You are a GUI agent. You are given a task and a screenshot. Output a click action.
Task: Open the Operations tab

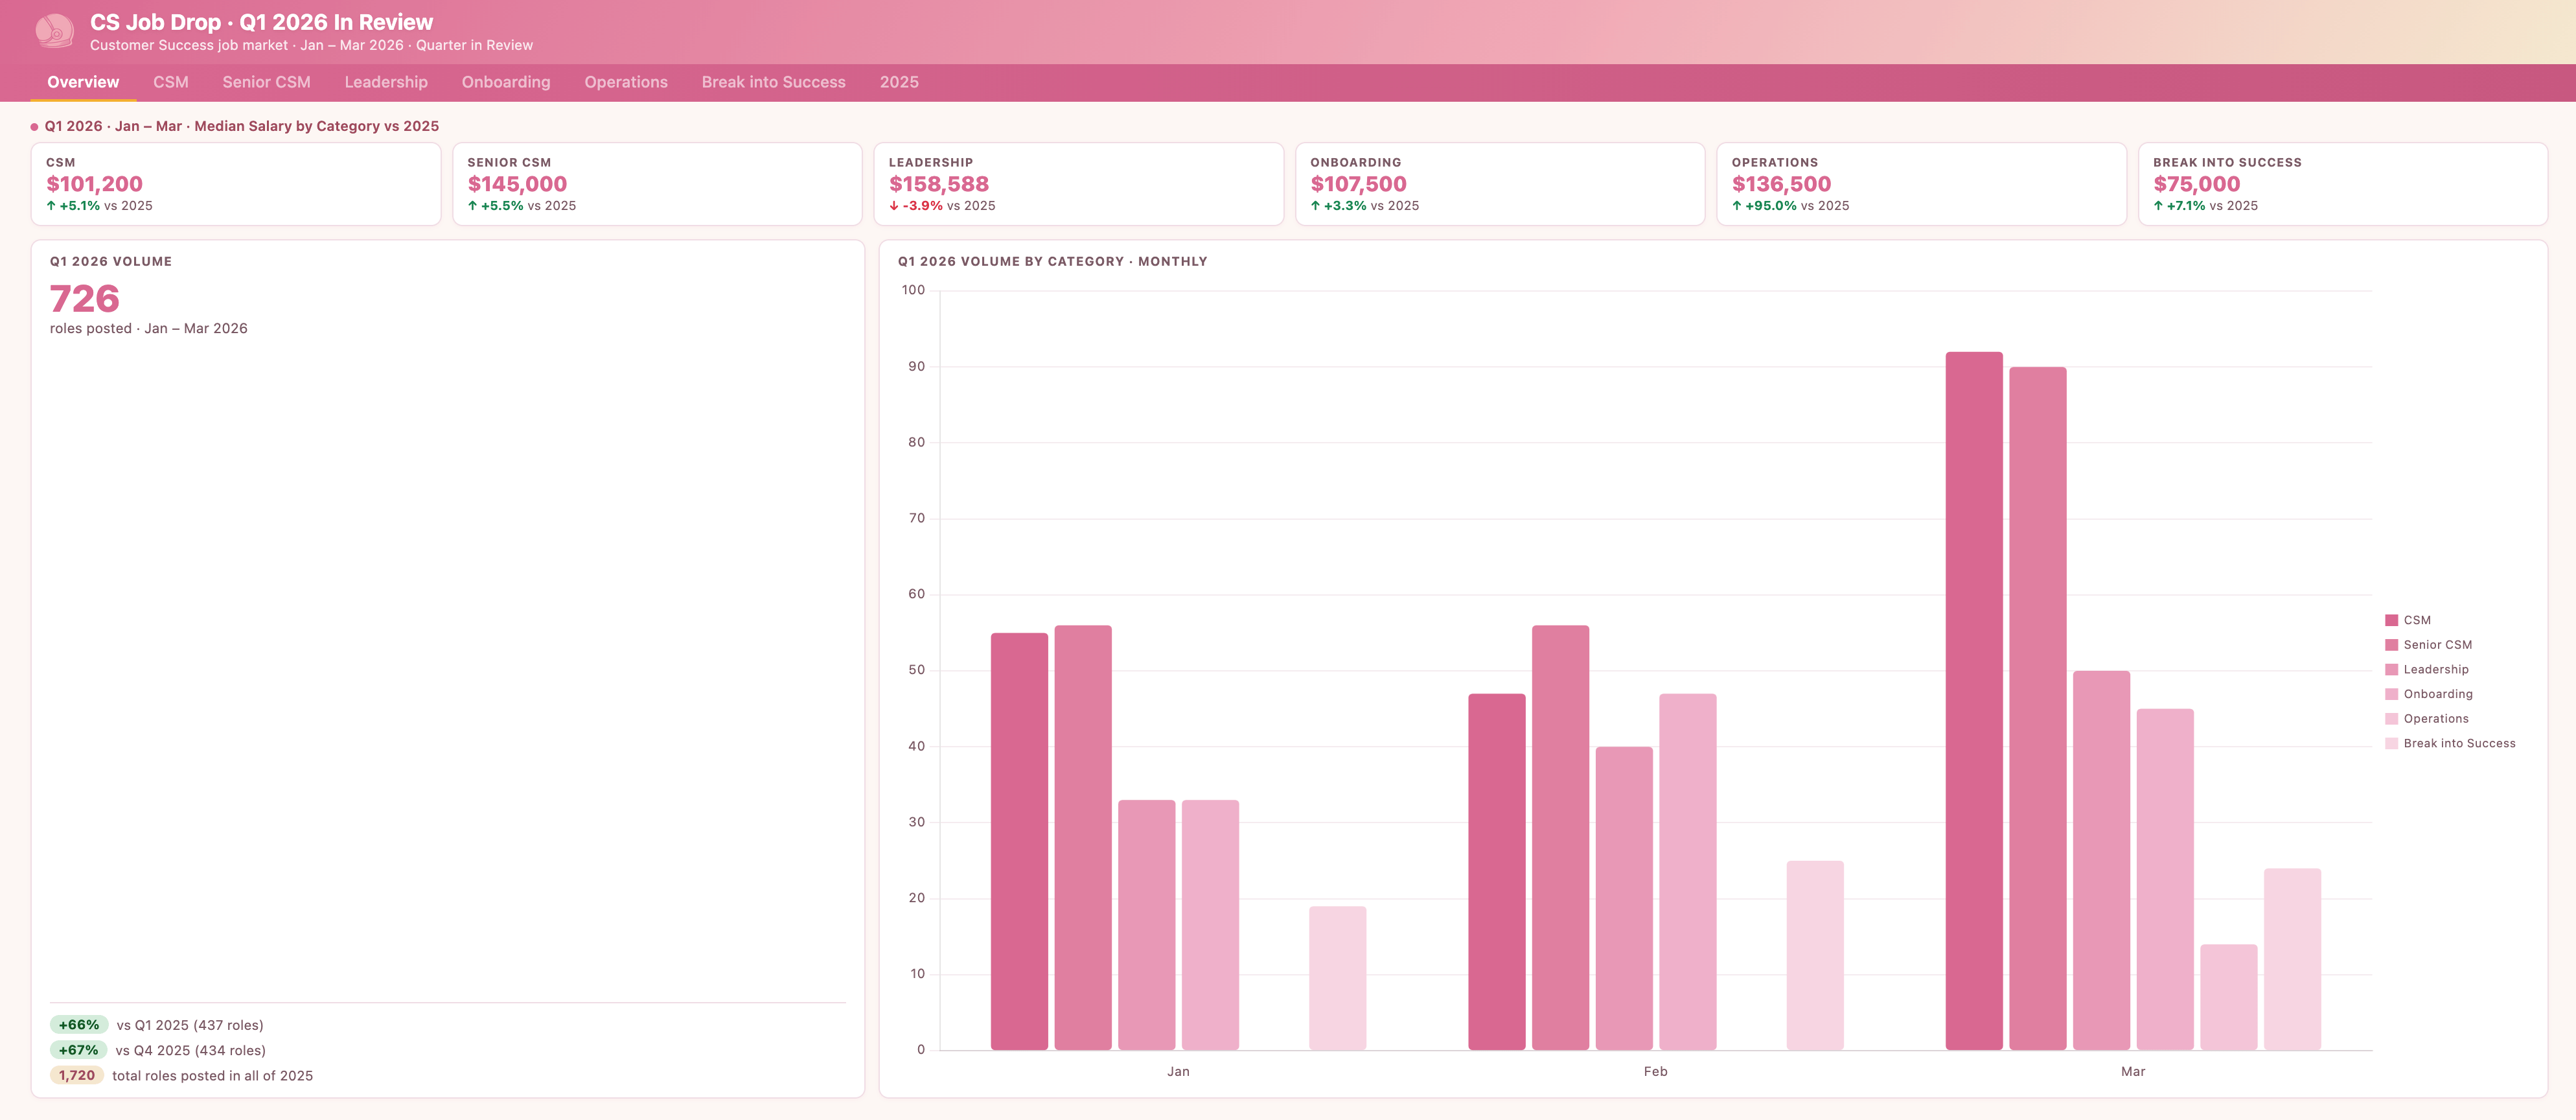coord(625,82)
